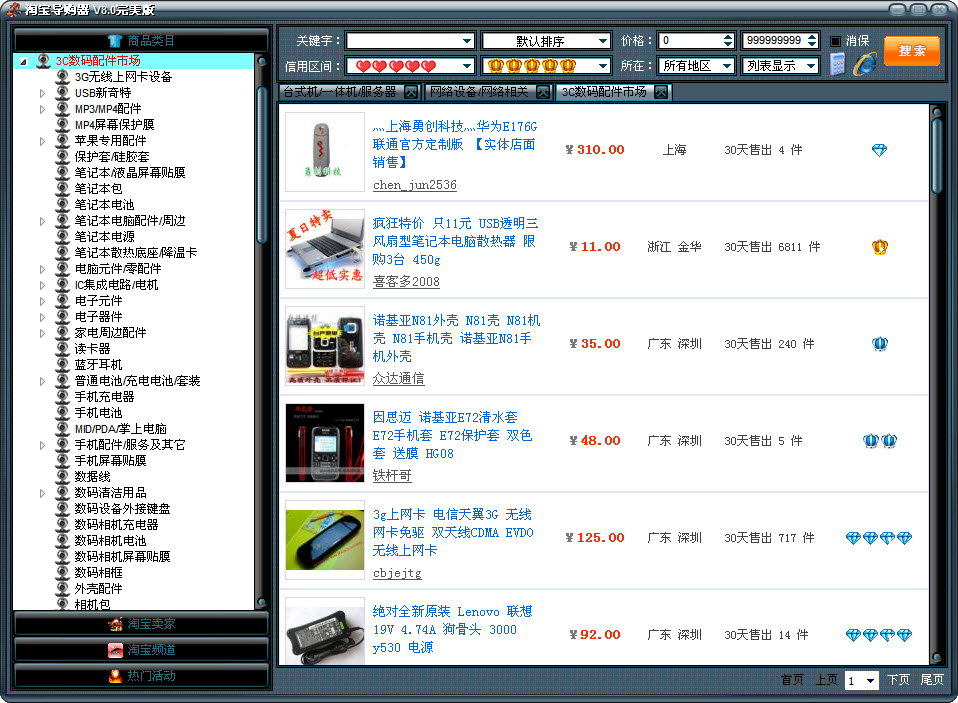Go to 尾页 last page
Screen dimensions: 958x703
[932, 680]
